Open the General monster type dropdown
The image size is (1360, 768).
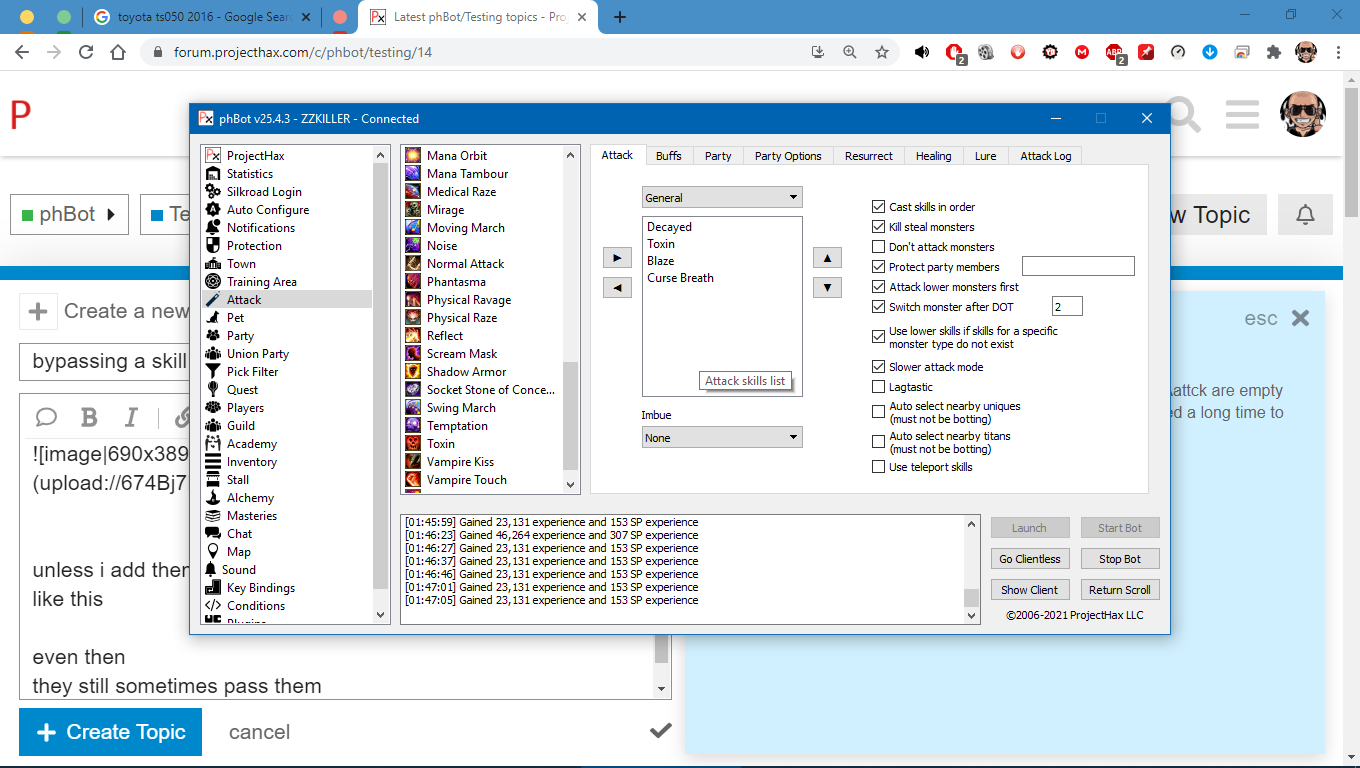[721, 198]
